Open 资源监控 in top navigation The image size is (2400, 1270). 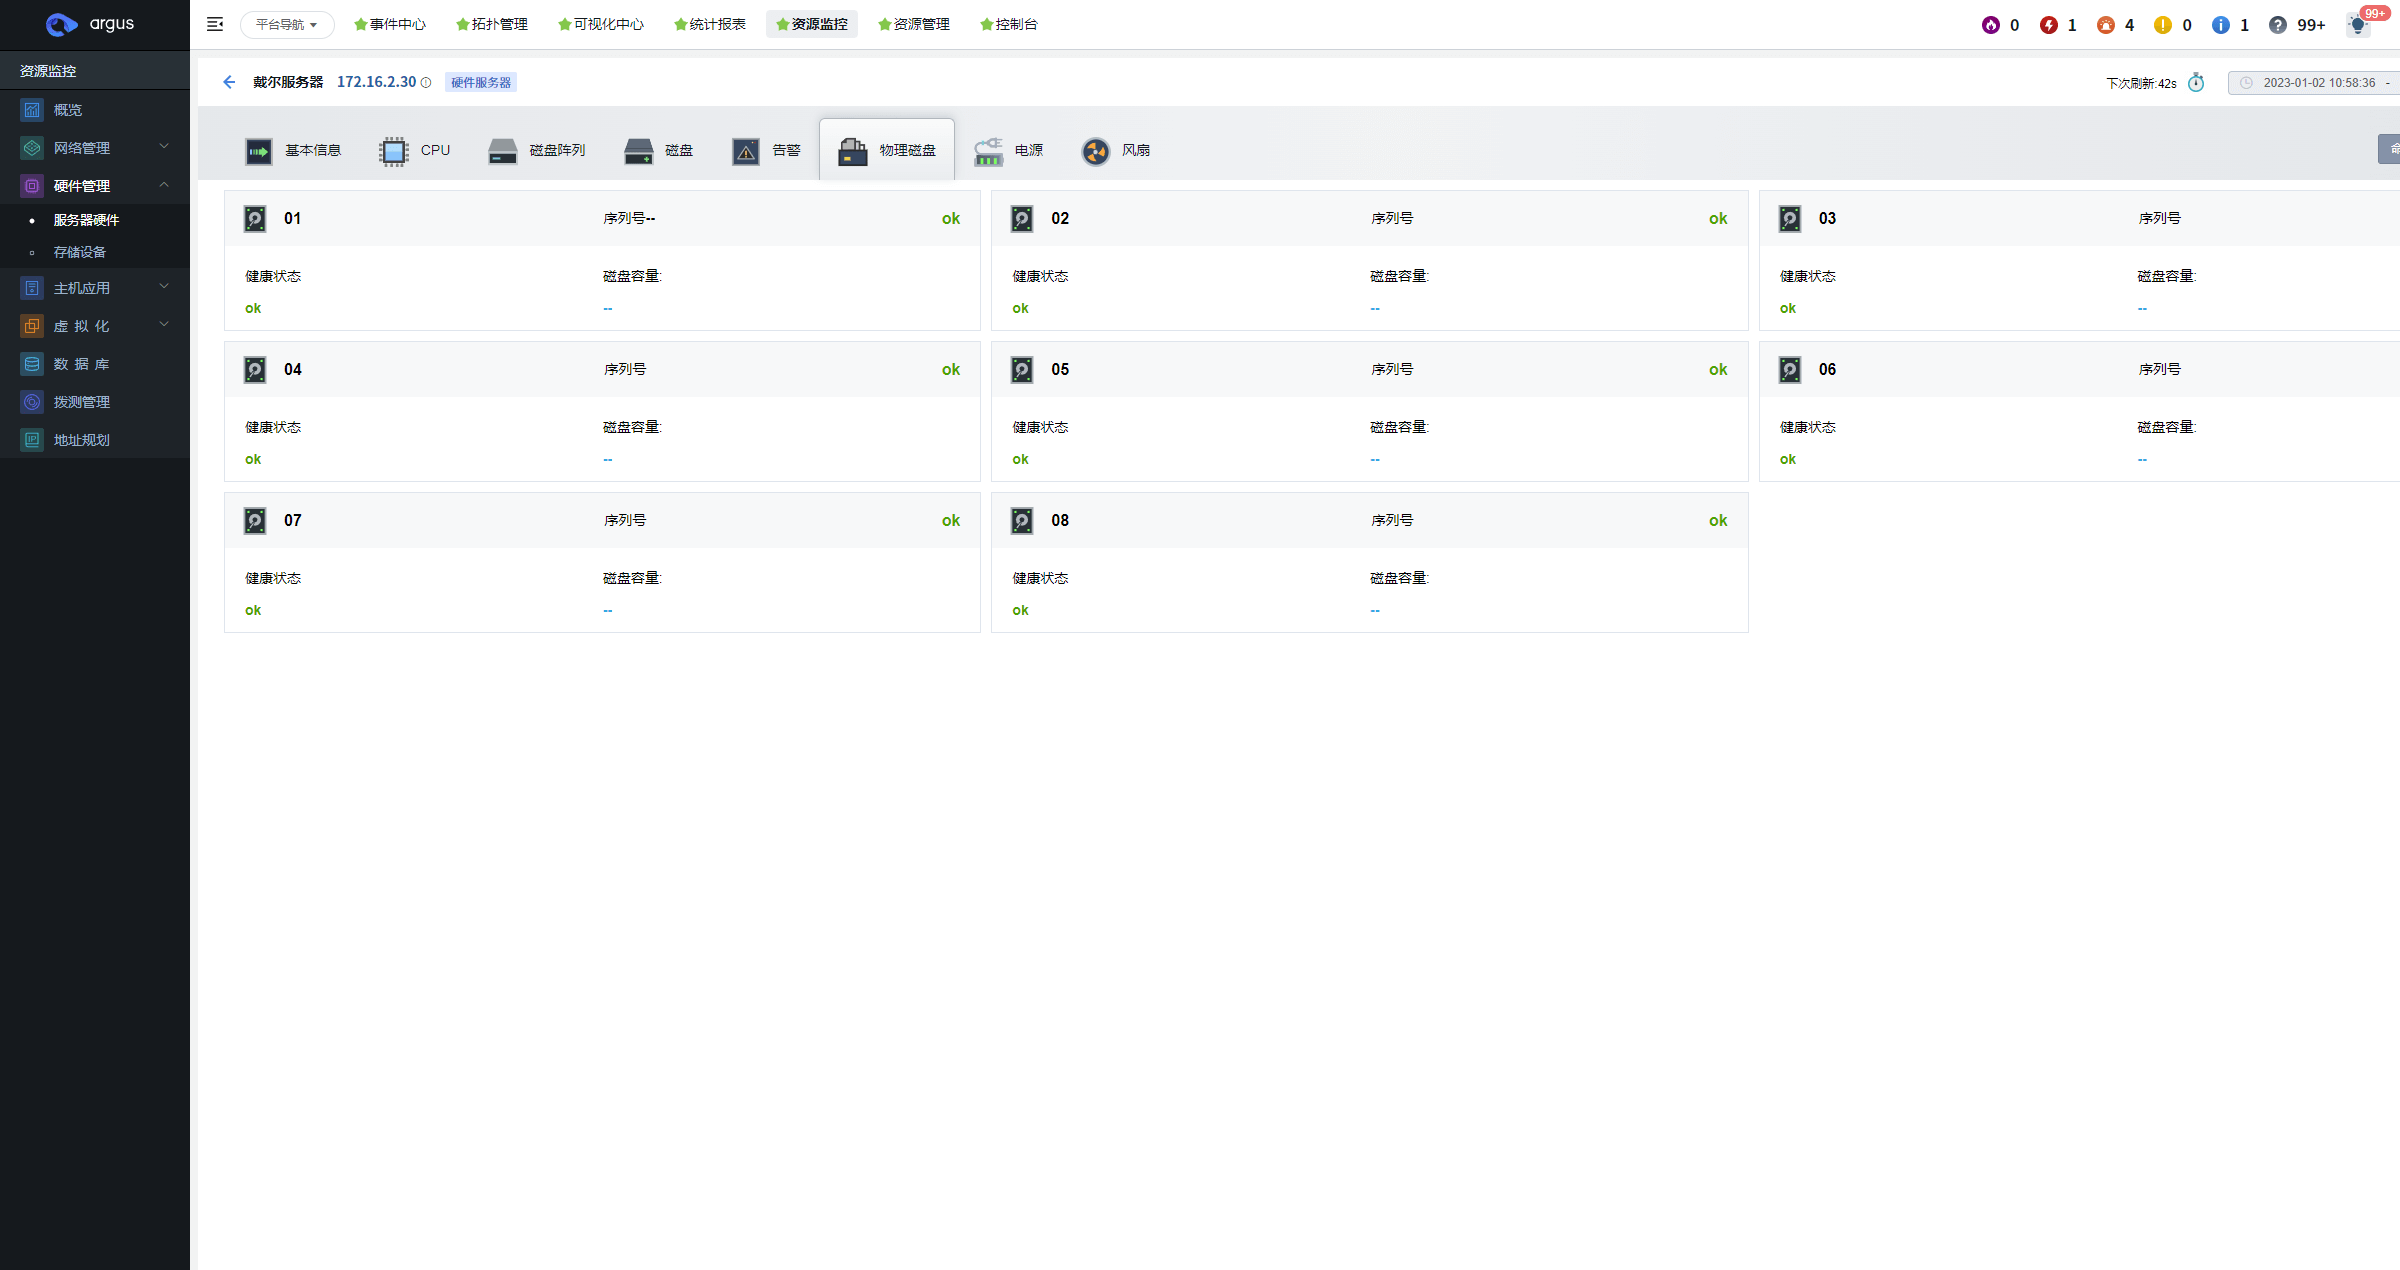click(812, 24)
